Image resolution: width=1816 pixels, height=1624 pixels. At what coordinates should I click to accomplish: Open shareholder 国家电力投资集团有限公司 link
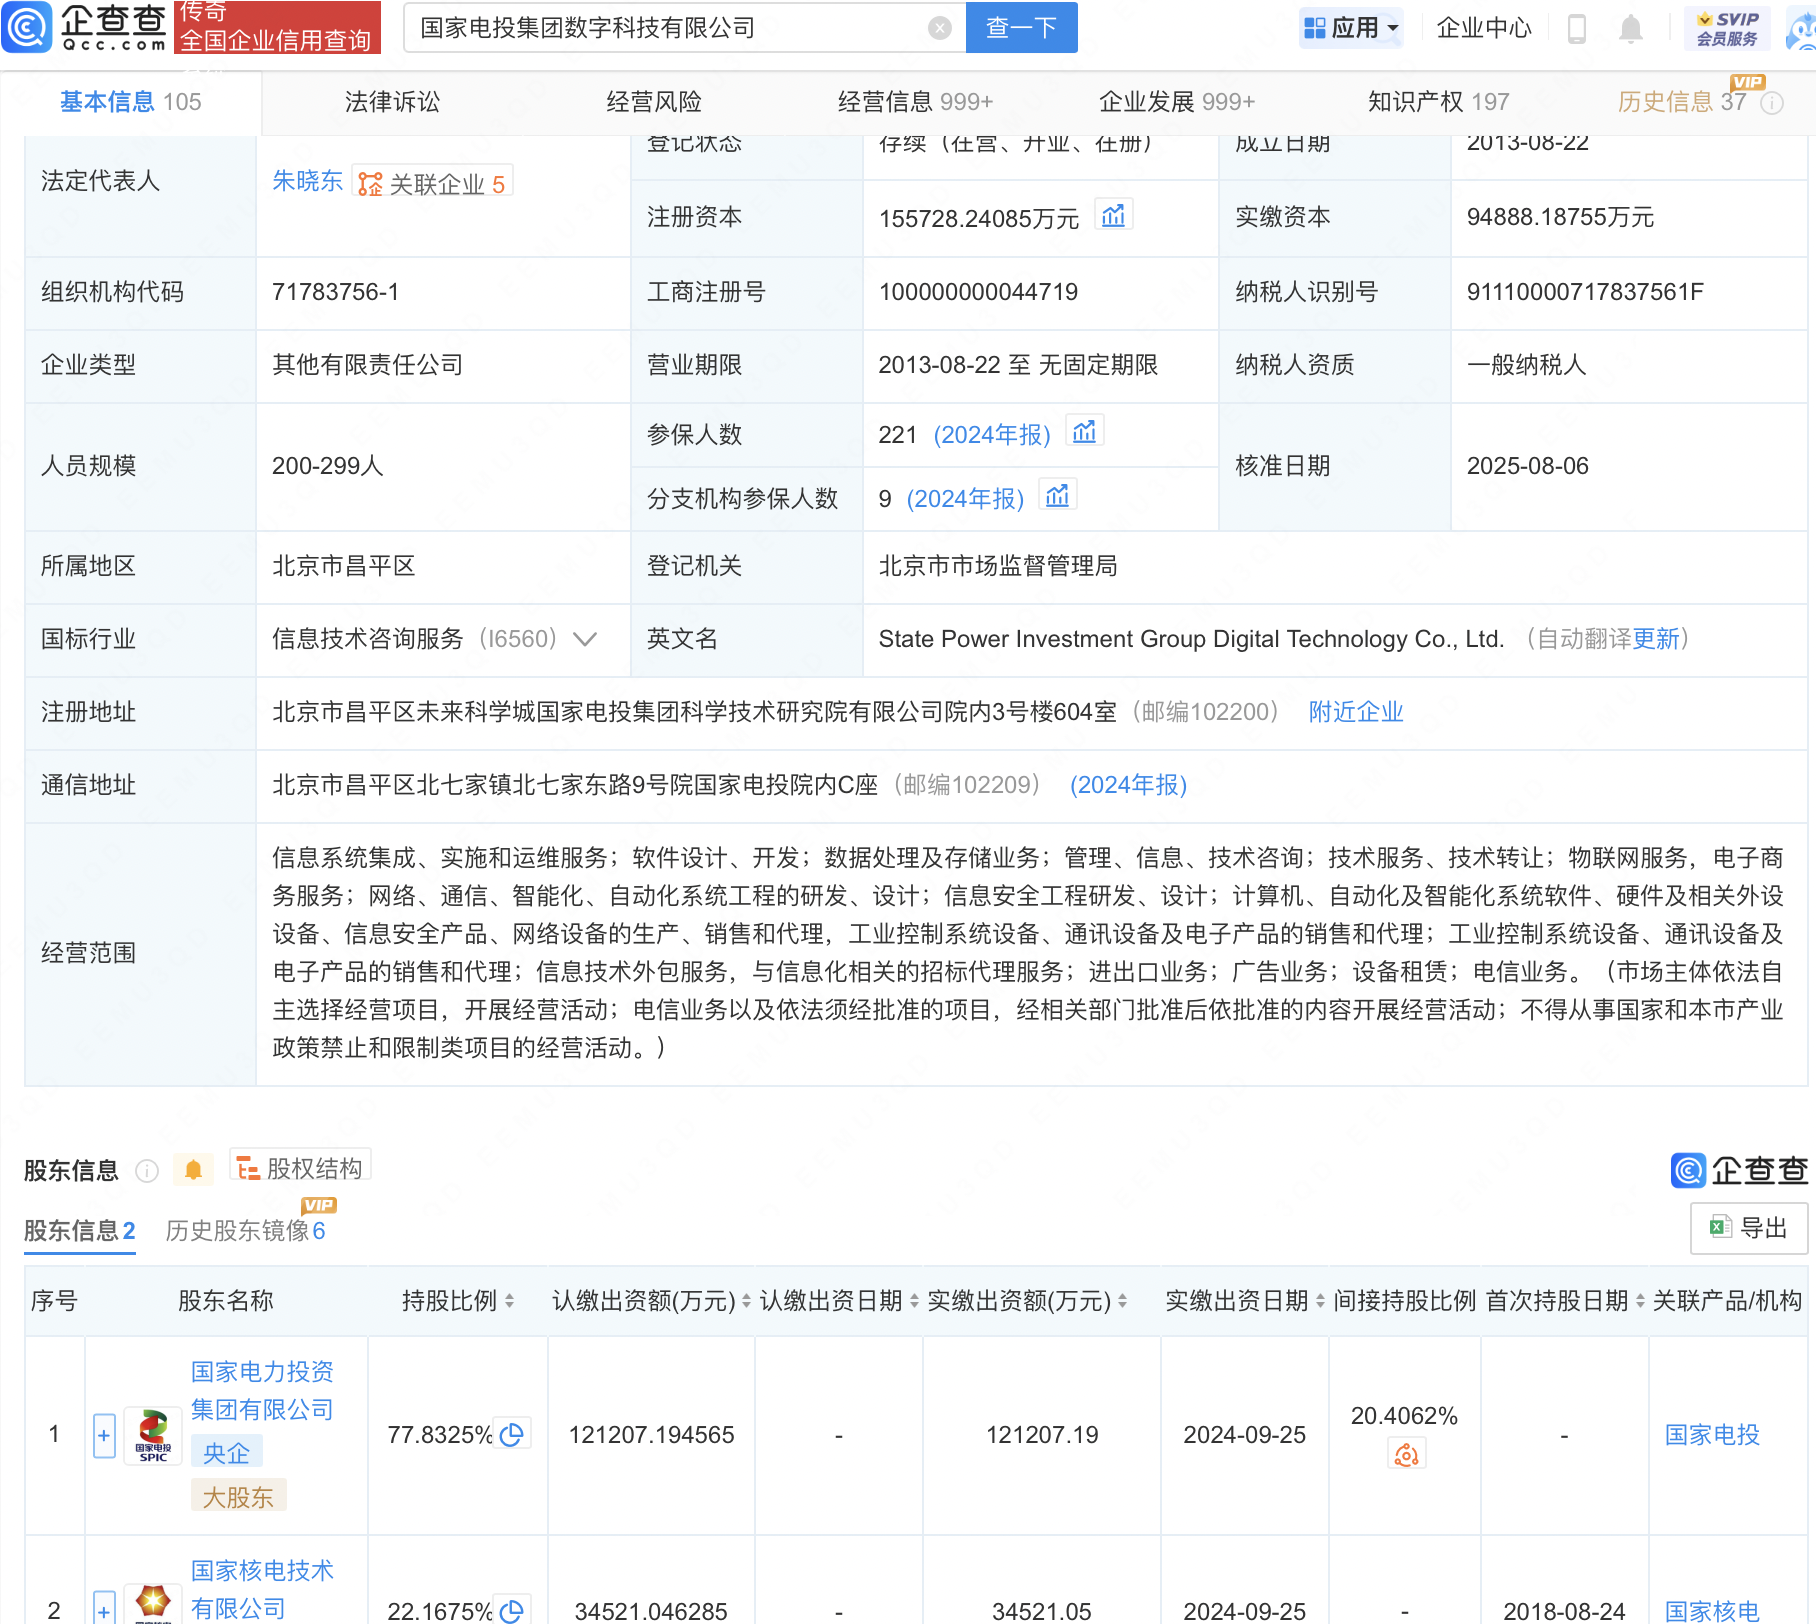[x=262, y=1390]
